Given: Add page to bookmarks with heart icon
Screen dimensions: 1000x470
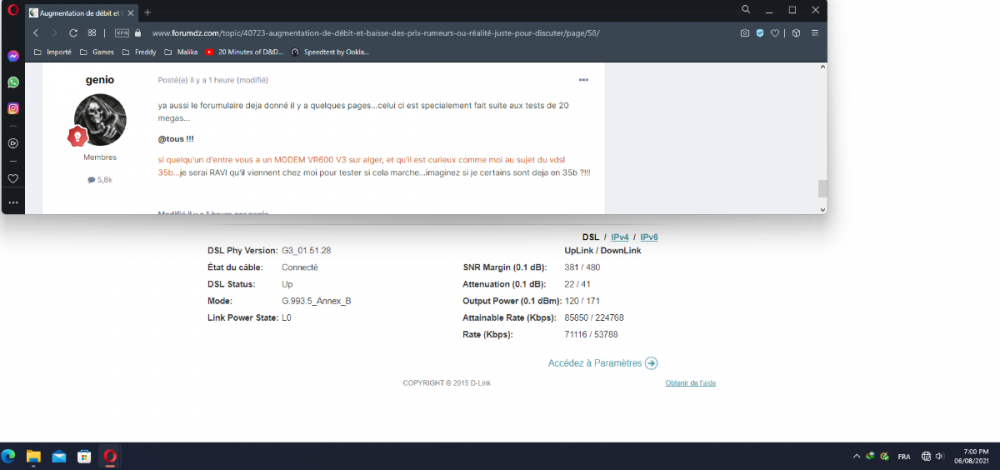Looking at the screenshot, I should tap(777, 33).
